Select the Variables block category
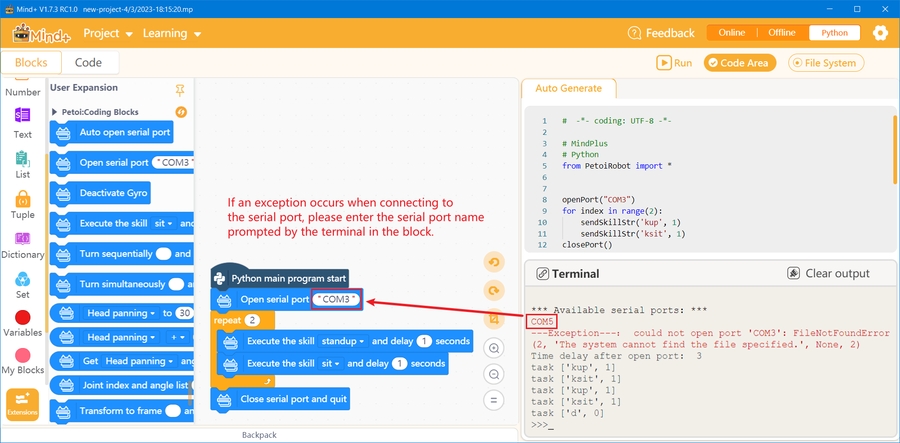Image resolution: width=900 pixels, height=443 pixels. point(22,324)
